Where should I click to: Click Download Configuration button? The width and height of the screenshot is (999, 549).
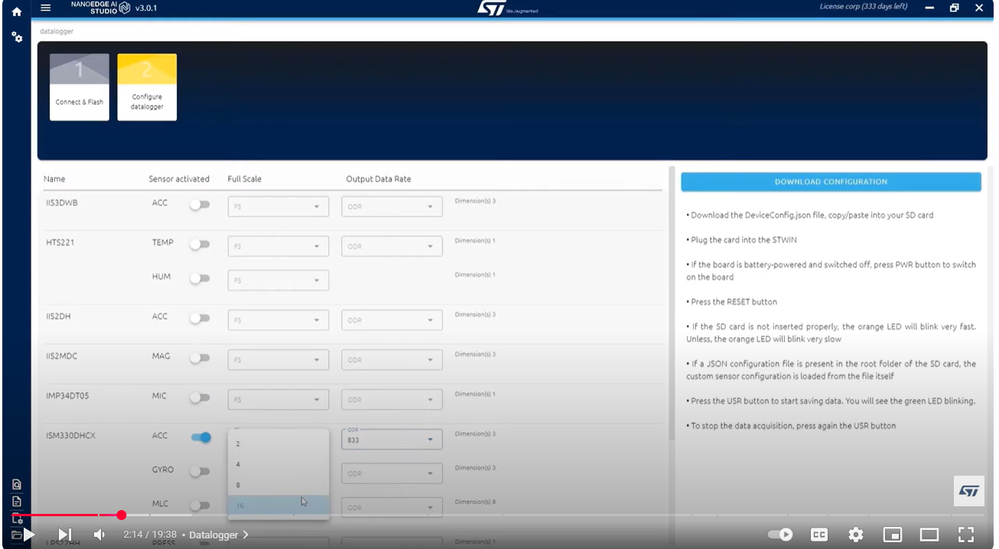pos(831,182)
